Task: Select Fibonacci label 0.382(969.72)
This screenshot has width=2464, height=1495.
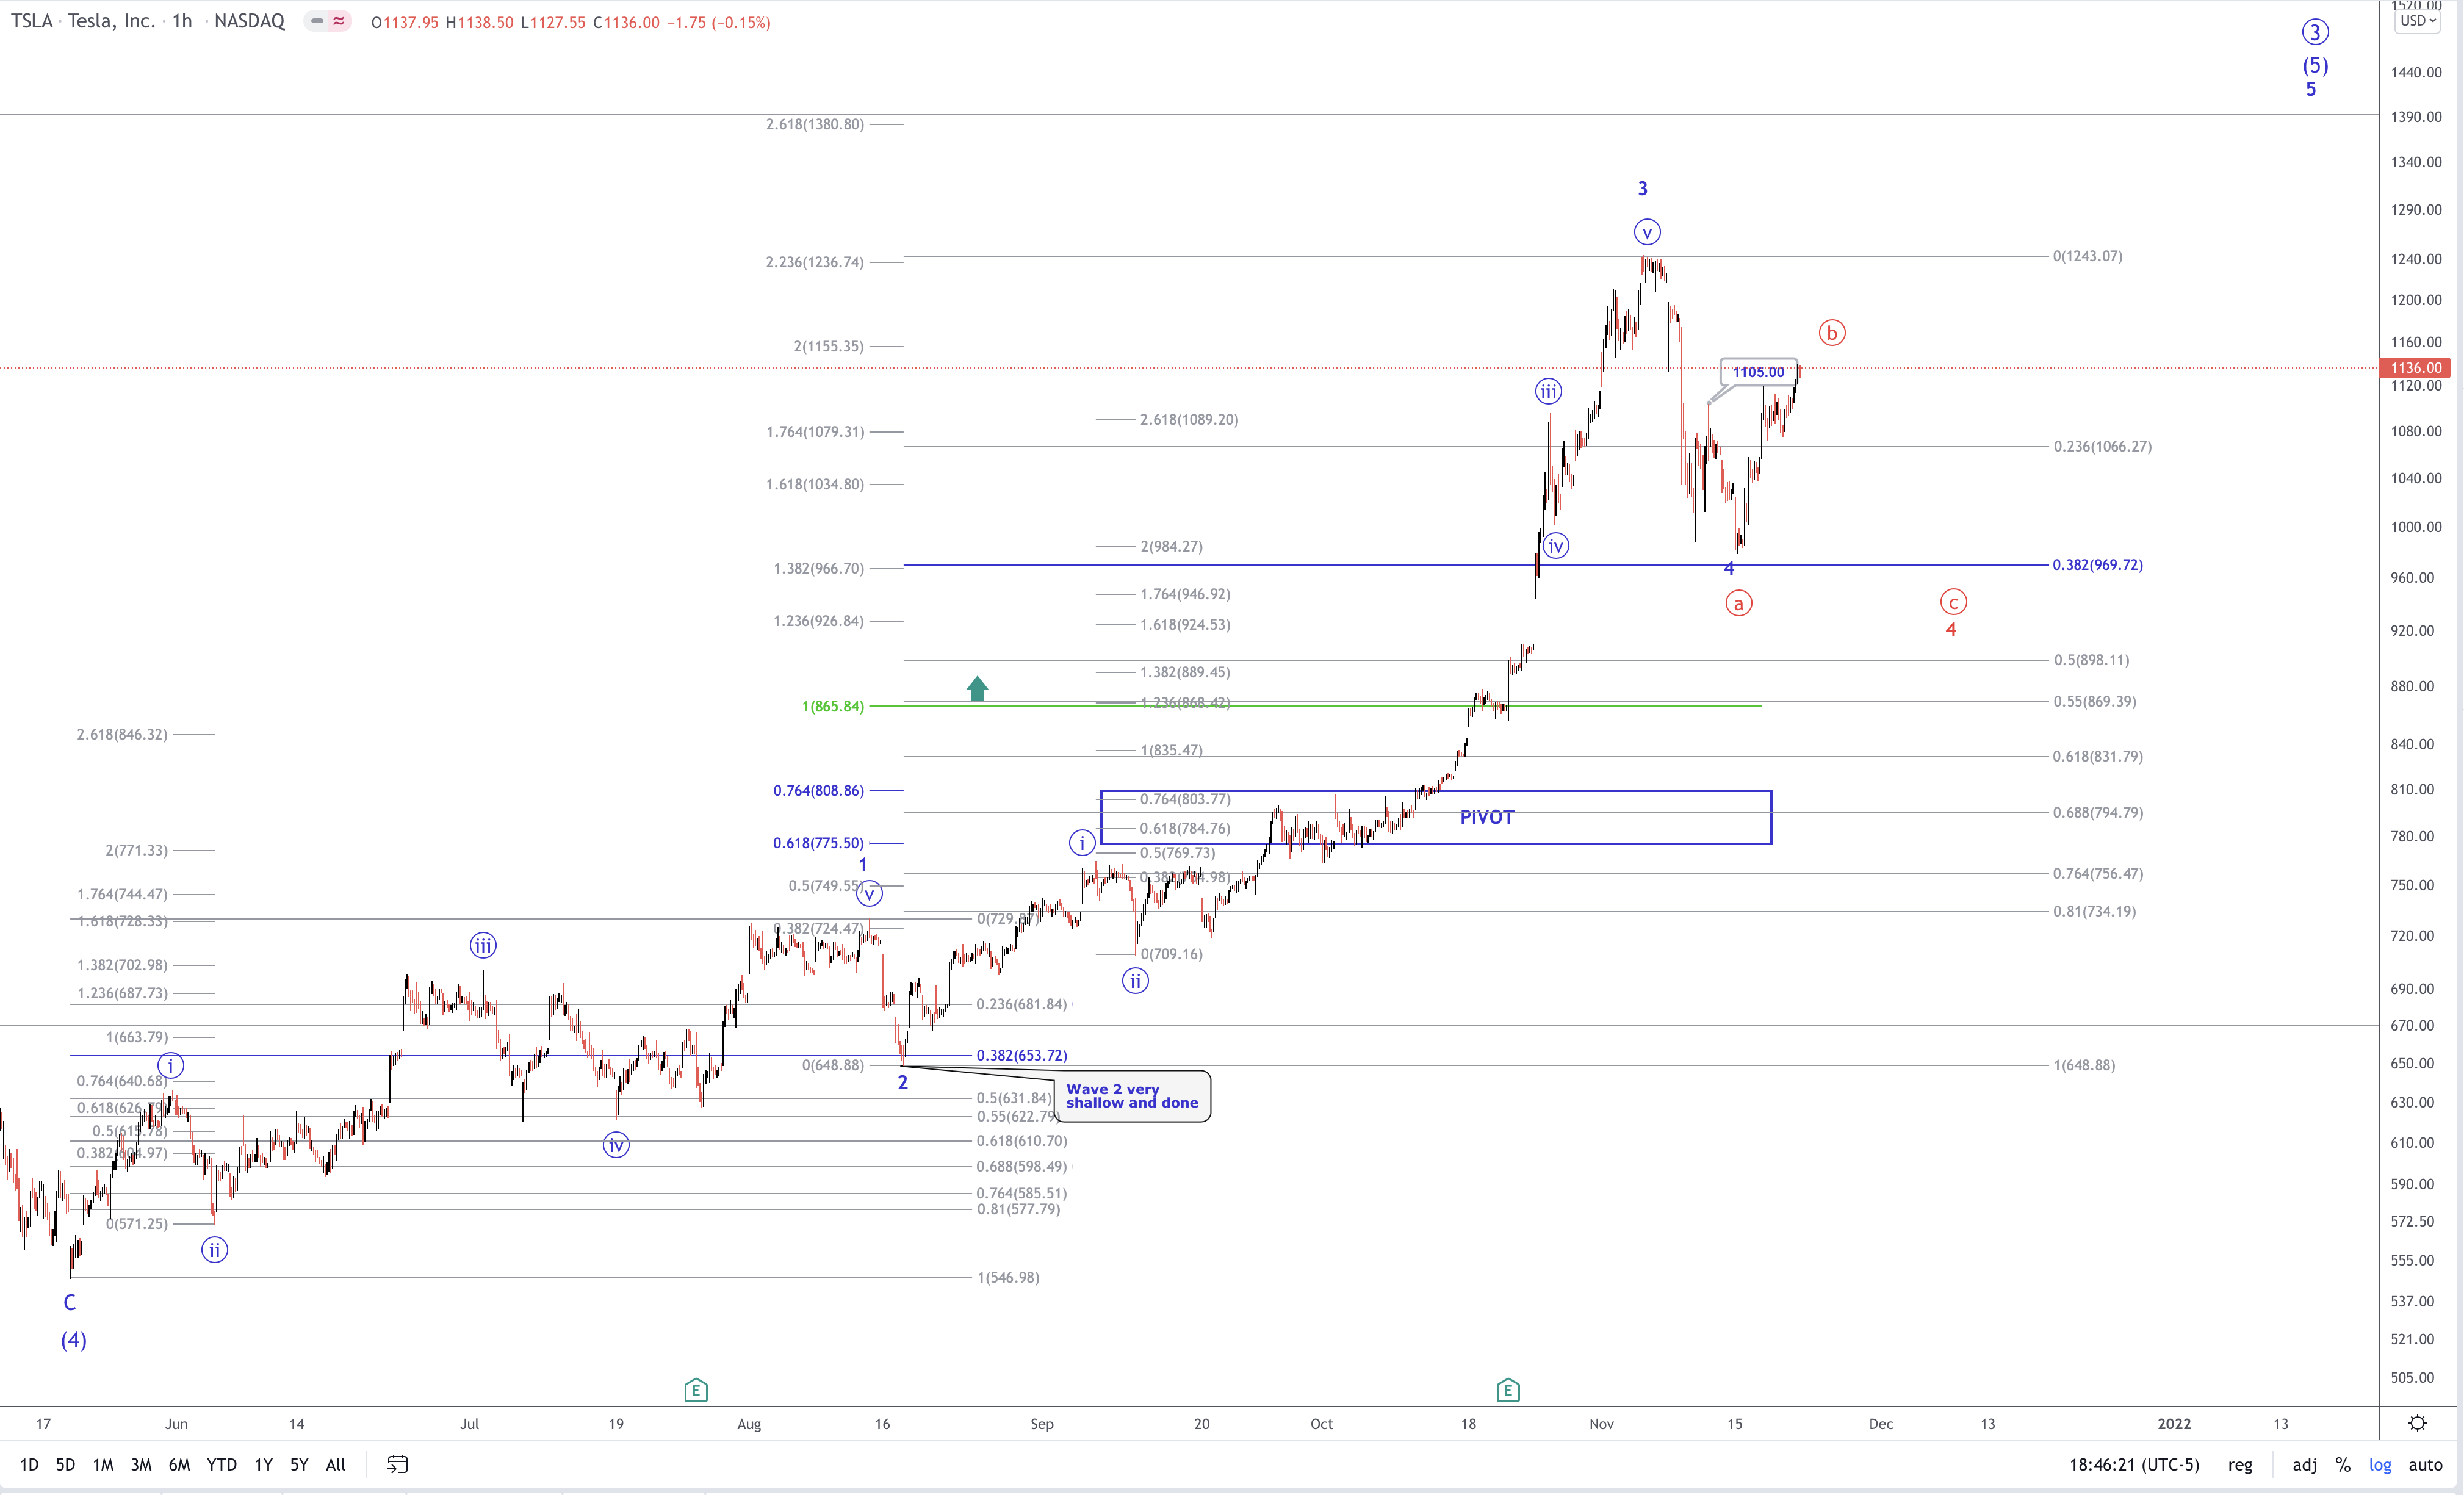Action: (2097, 565)
